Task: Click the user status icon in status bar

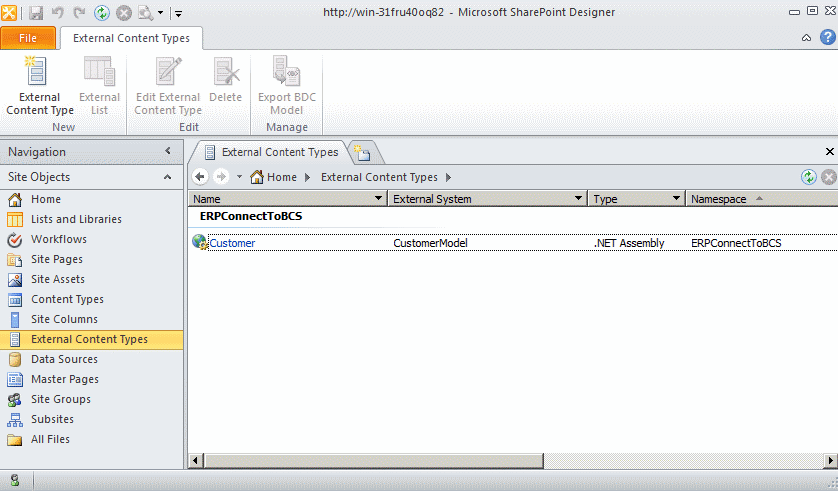Action: tap(14, 480)
